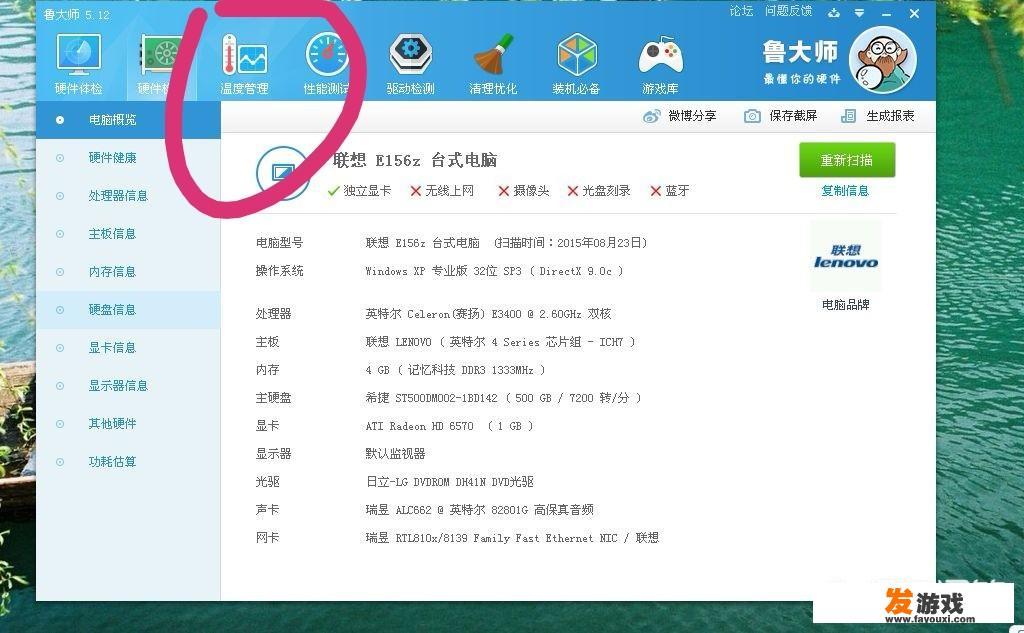
Task: Close the 鲁大师 window
Action: [x=914, y=14]
